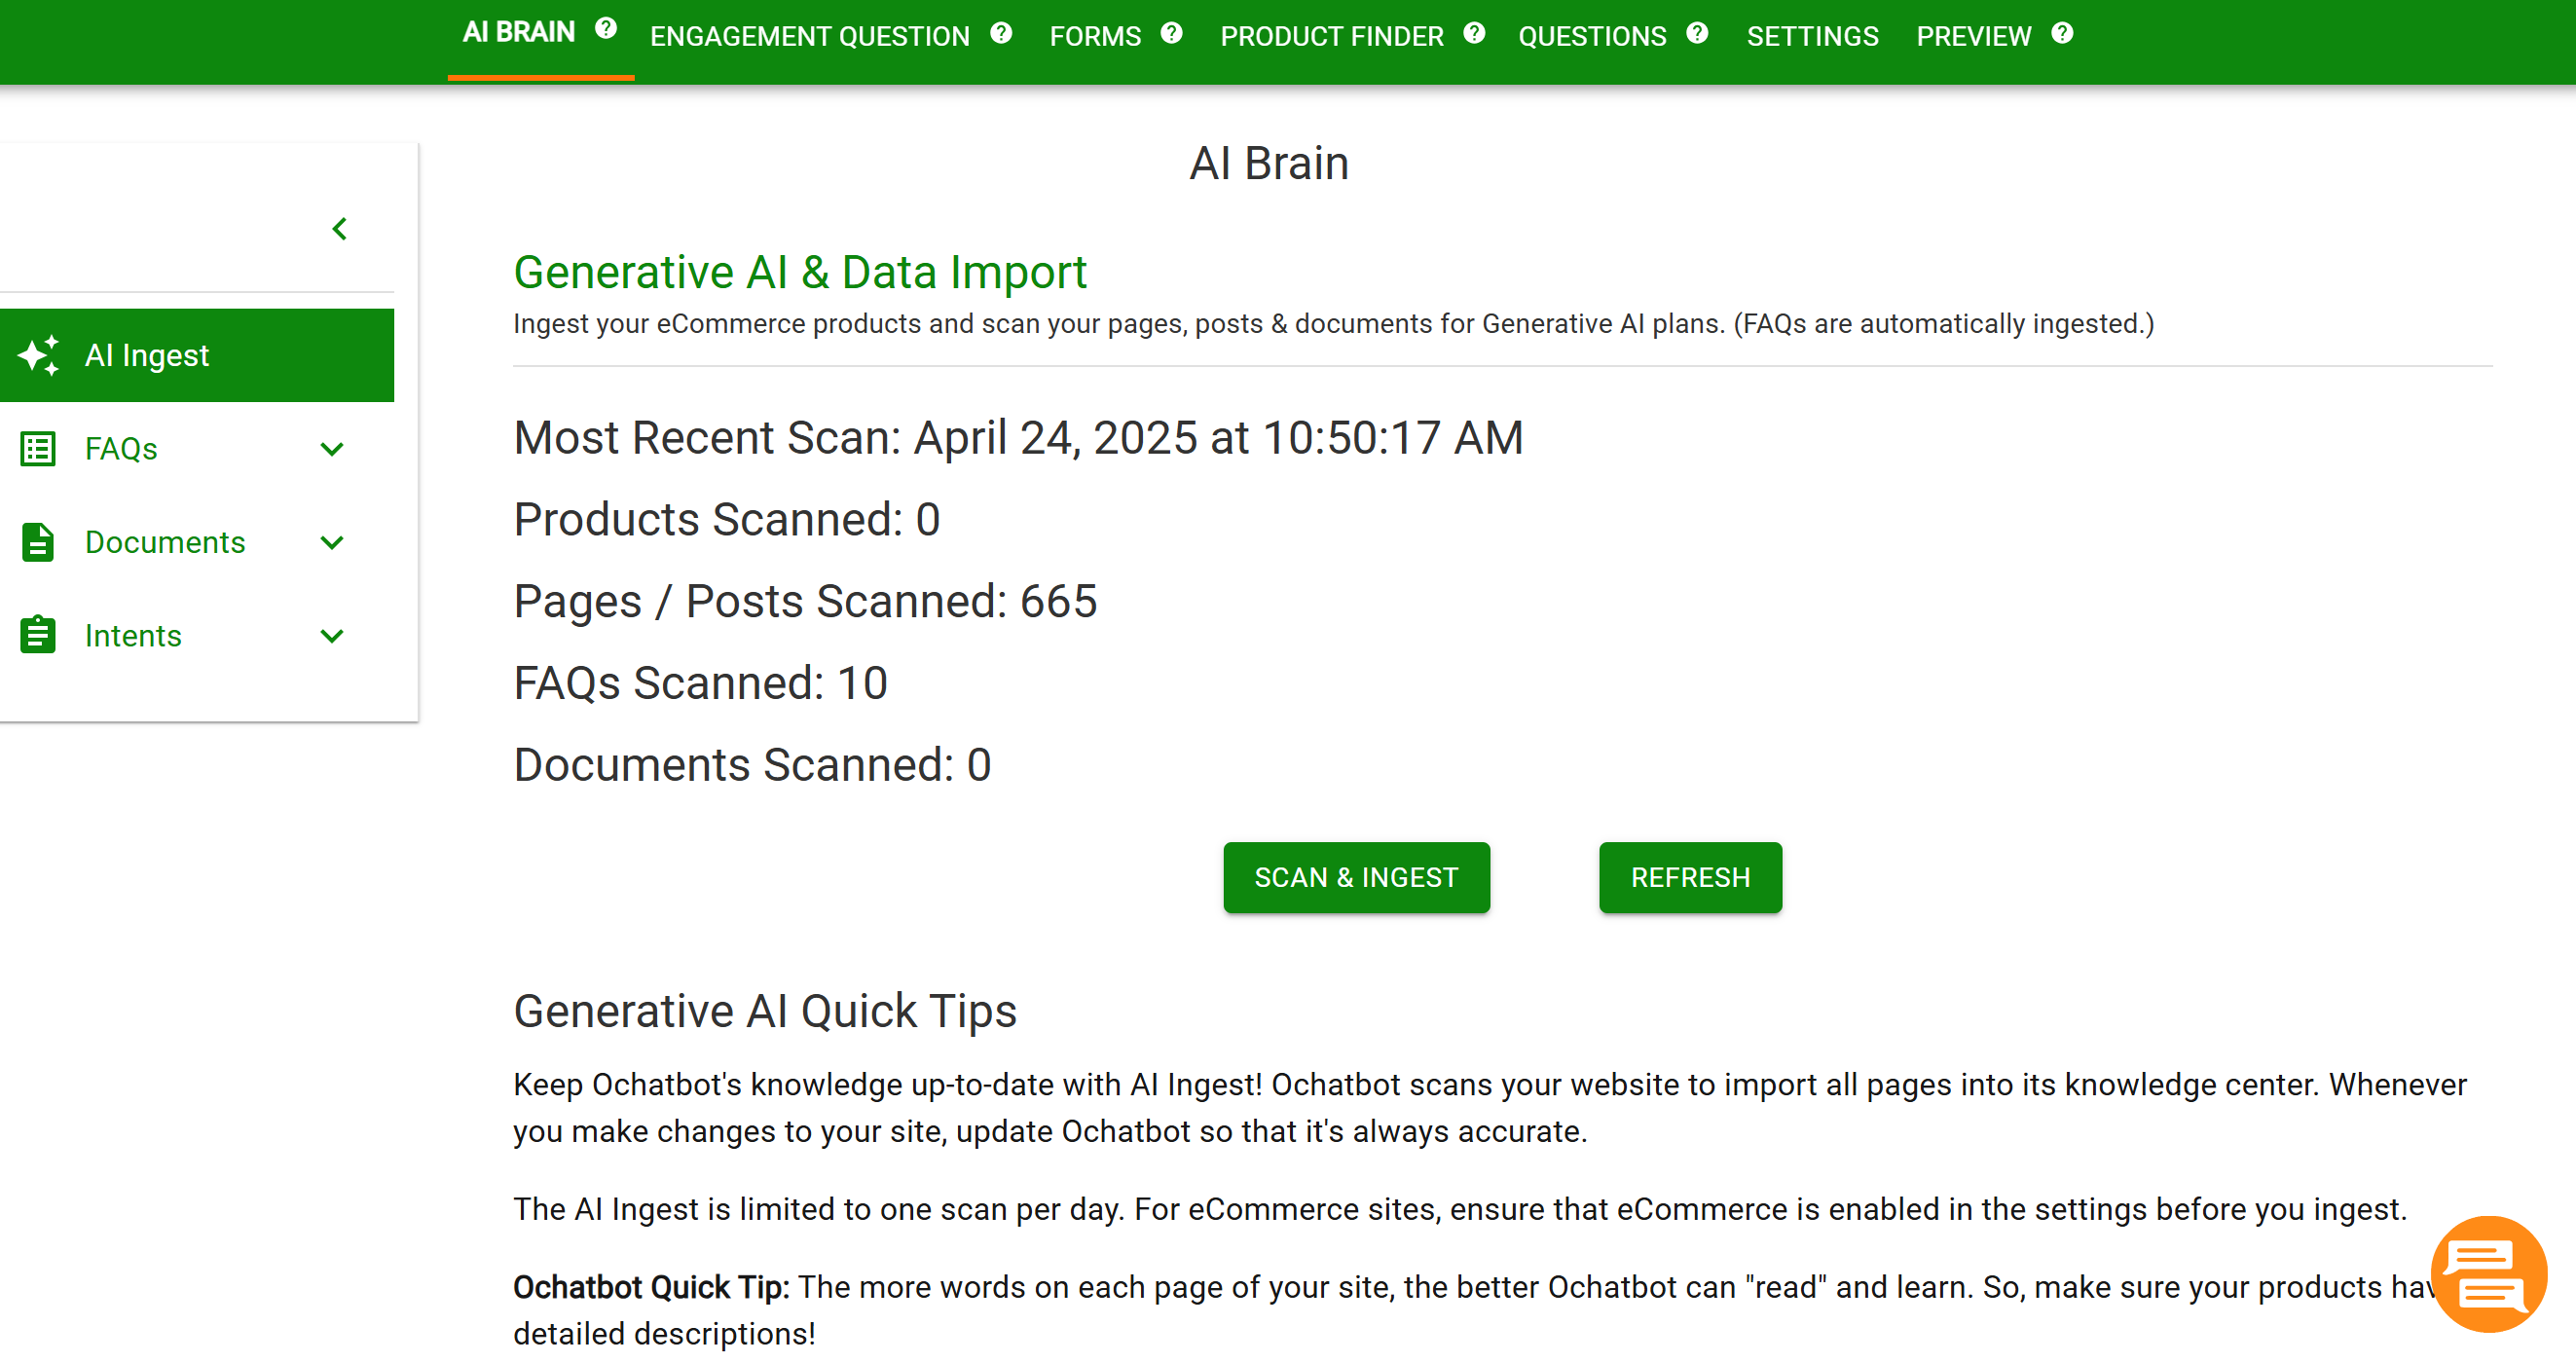Screen dimensions: 2576x1363
Task: Expand the FAQs section chevron
Action: [332, 449]
